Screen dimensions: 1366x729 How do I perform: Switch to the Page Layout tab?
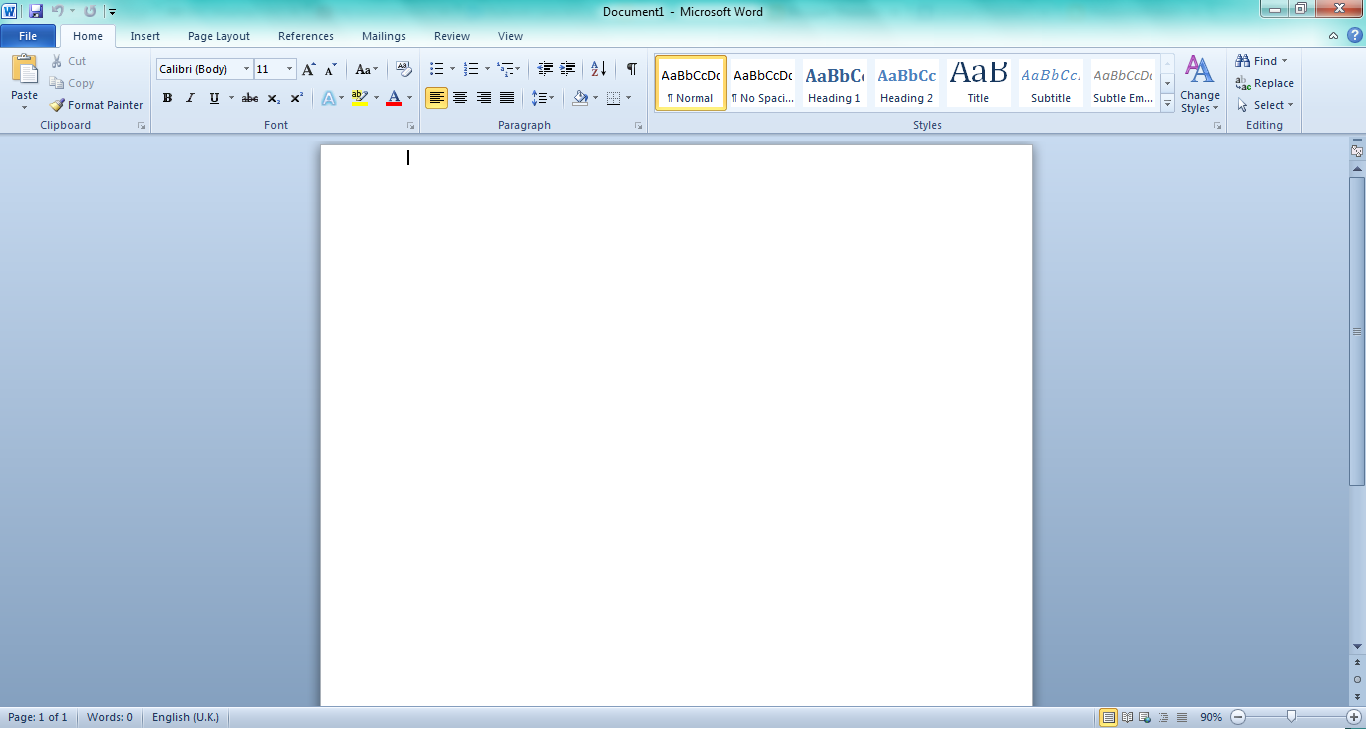coord(219,36)
